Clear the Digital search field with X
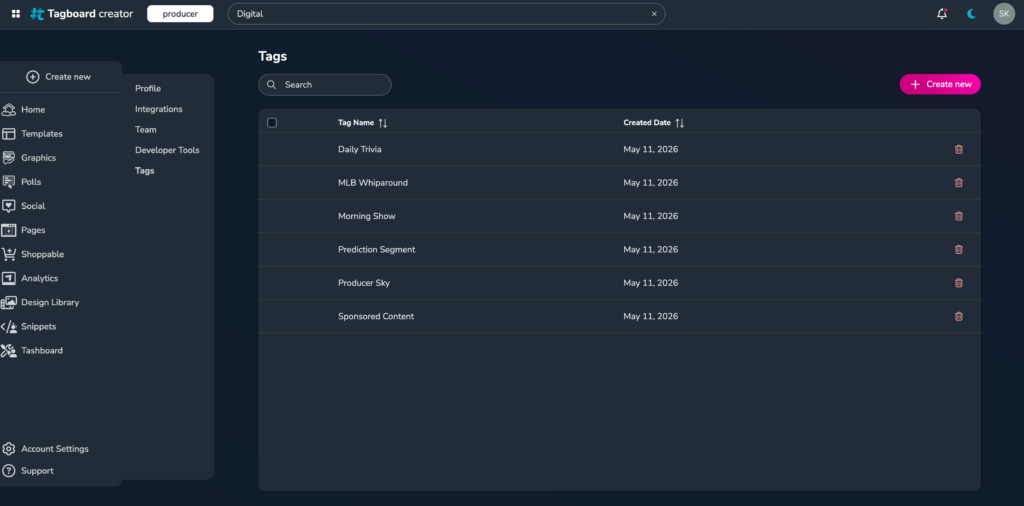Image resolution: width=1024 pixels, height=506 pixels. (x=654, y=14)
